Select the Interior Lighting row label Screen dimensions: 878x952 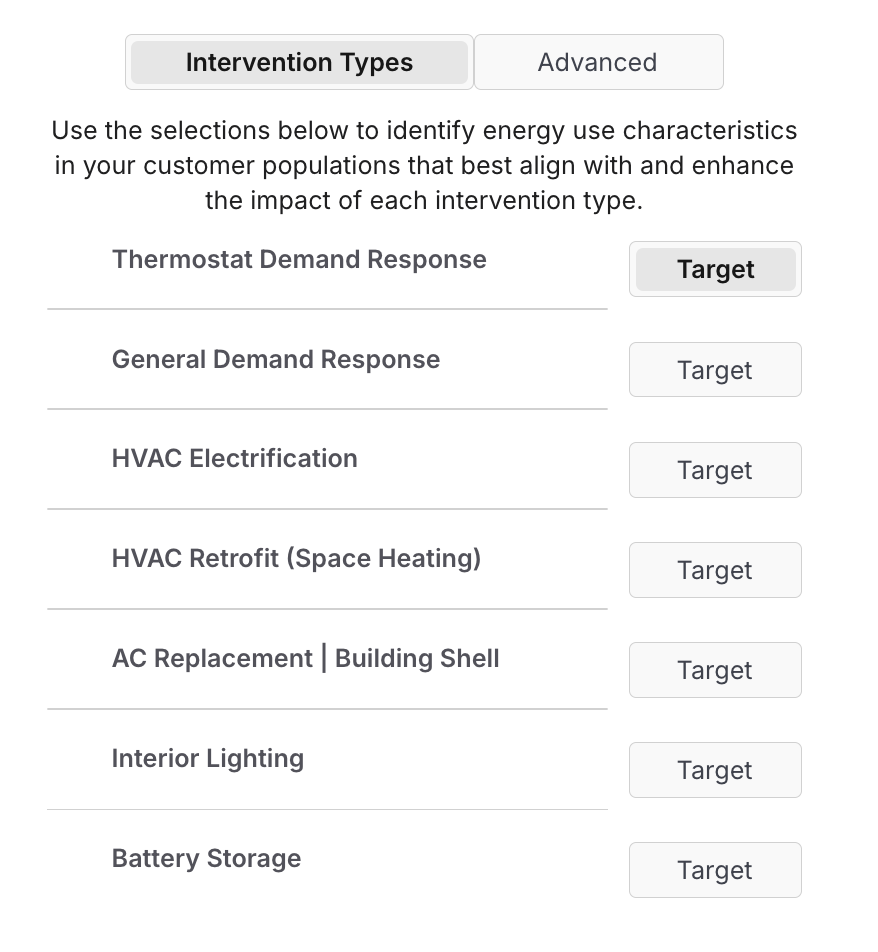tap(207, 758)
